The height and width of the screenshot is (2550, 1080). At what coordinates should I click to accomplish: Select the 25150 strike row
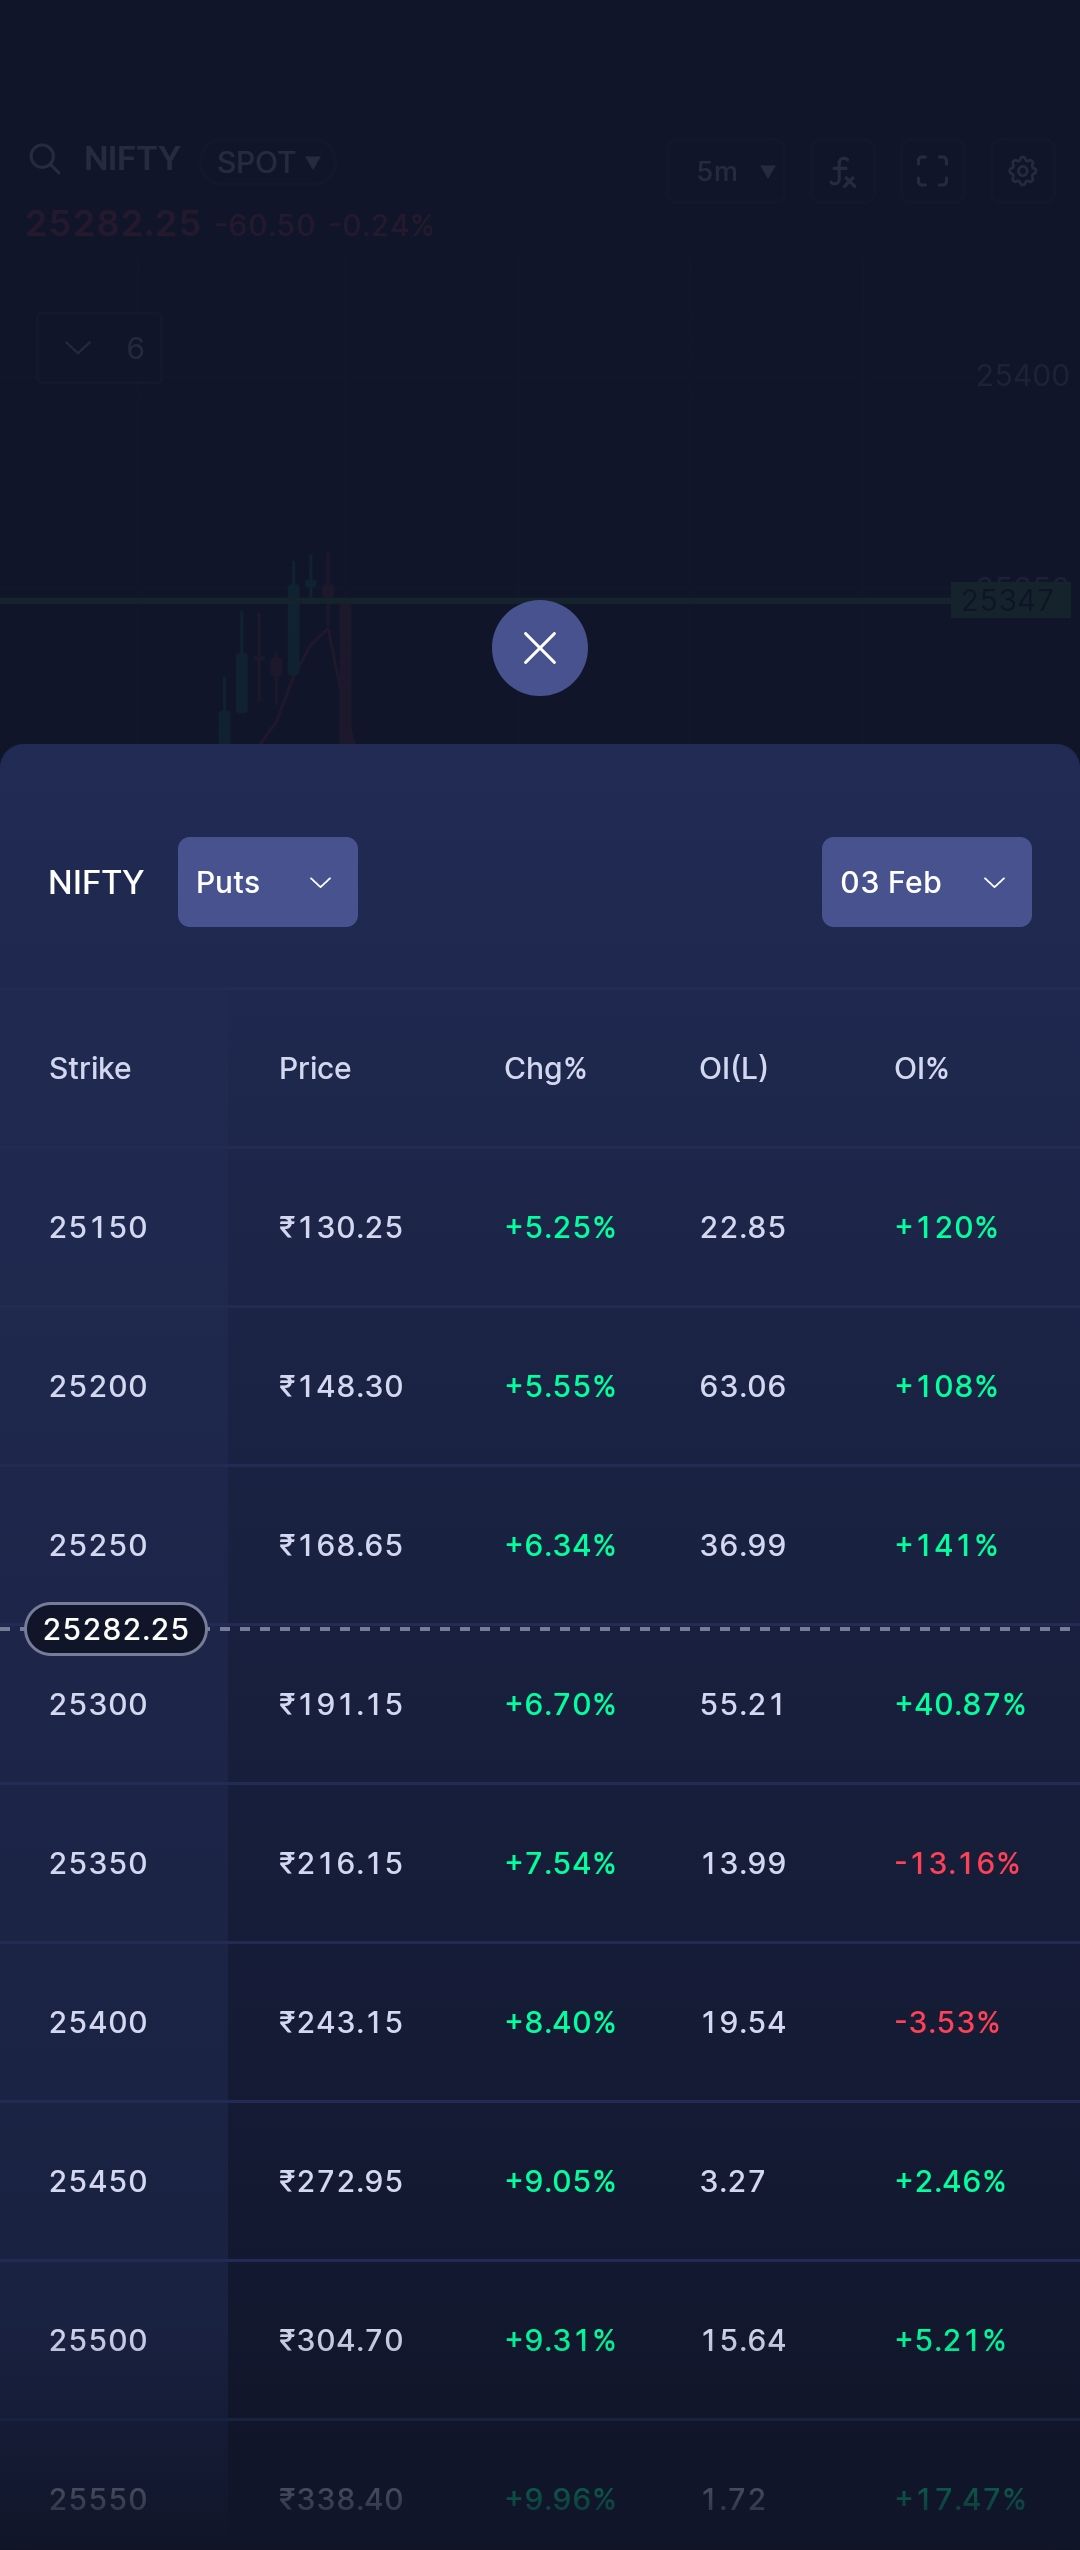540,1227
